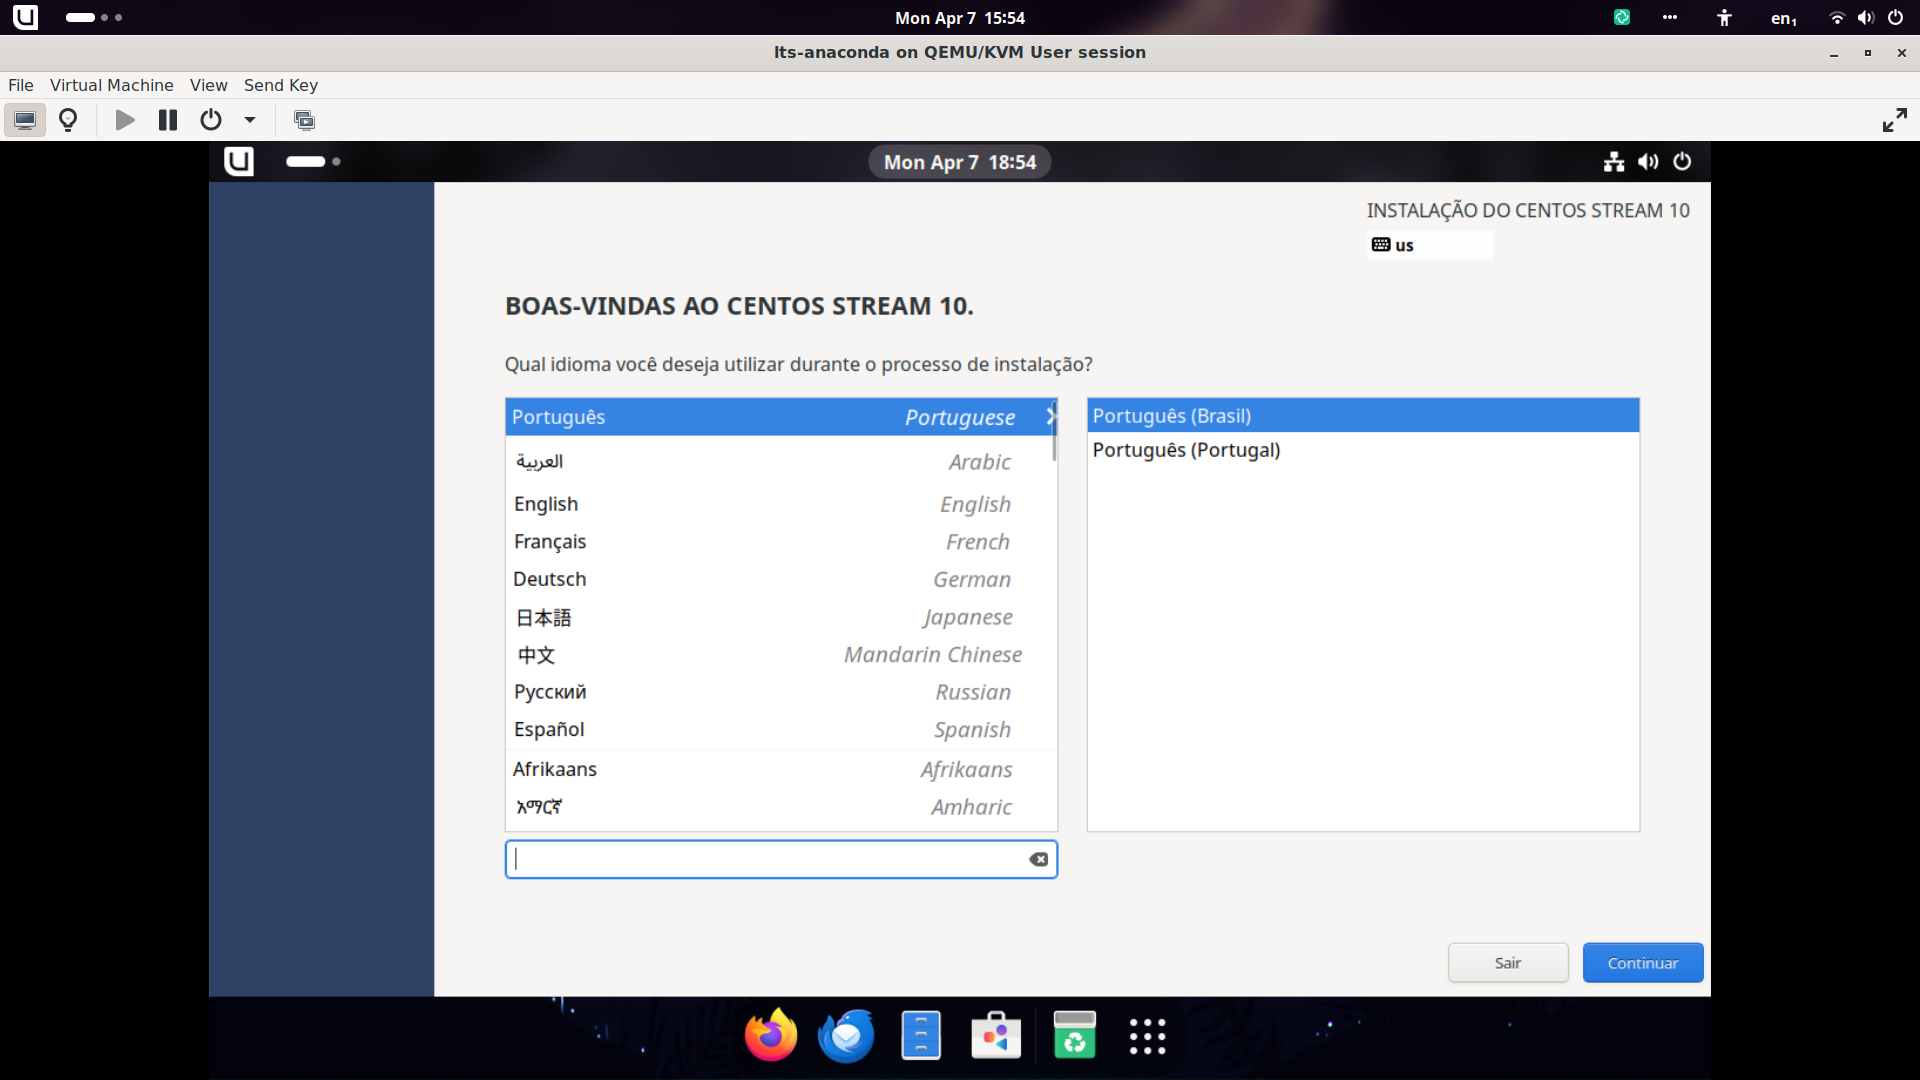The height and width of the screenshot is (1080, 1920).
Task: Toggle fullscreen view of the VM
Action: 1894,120
